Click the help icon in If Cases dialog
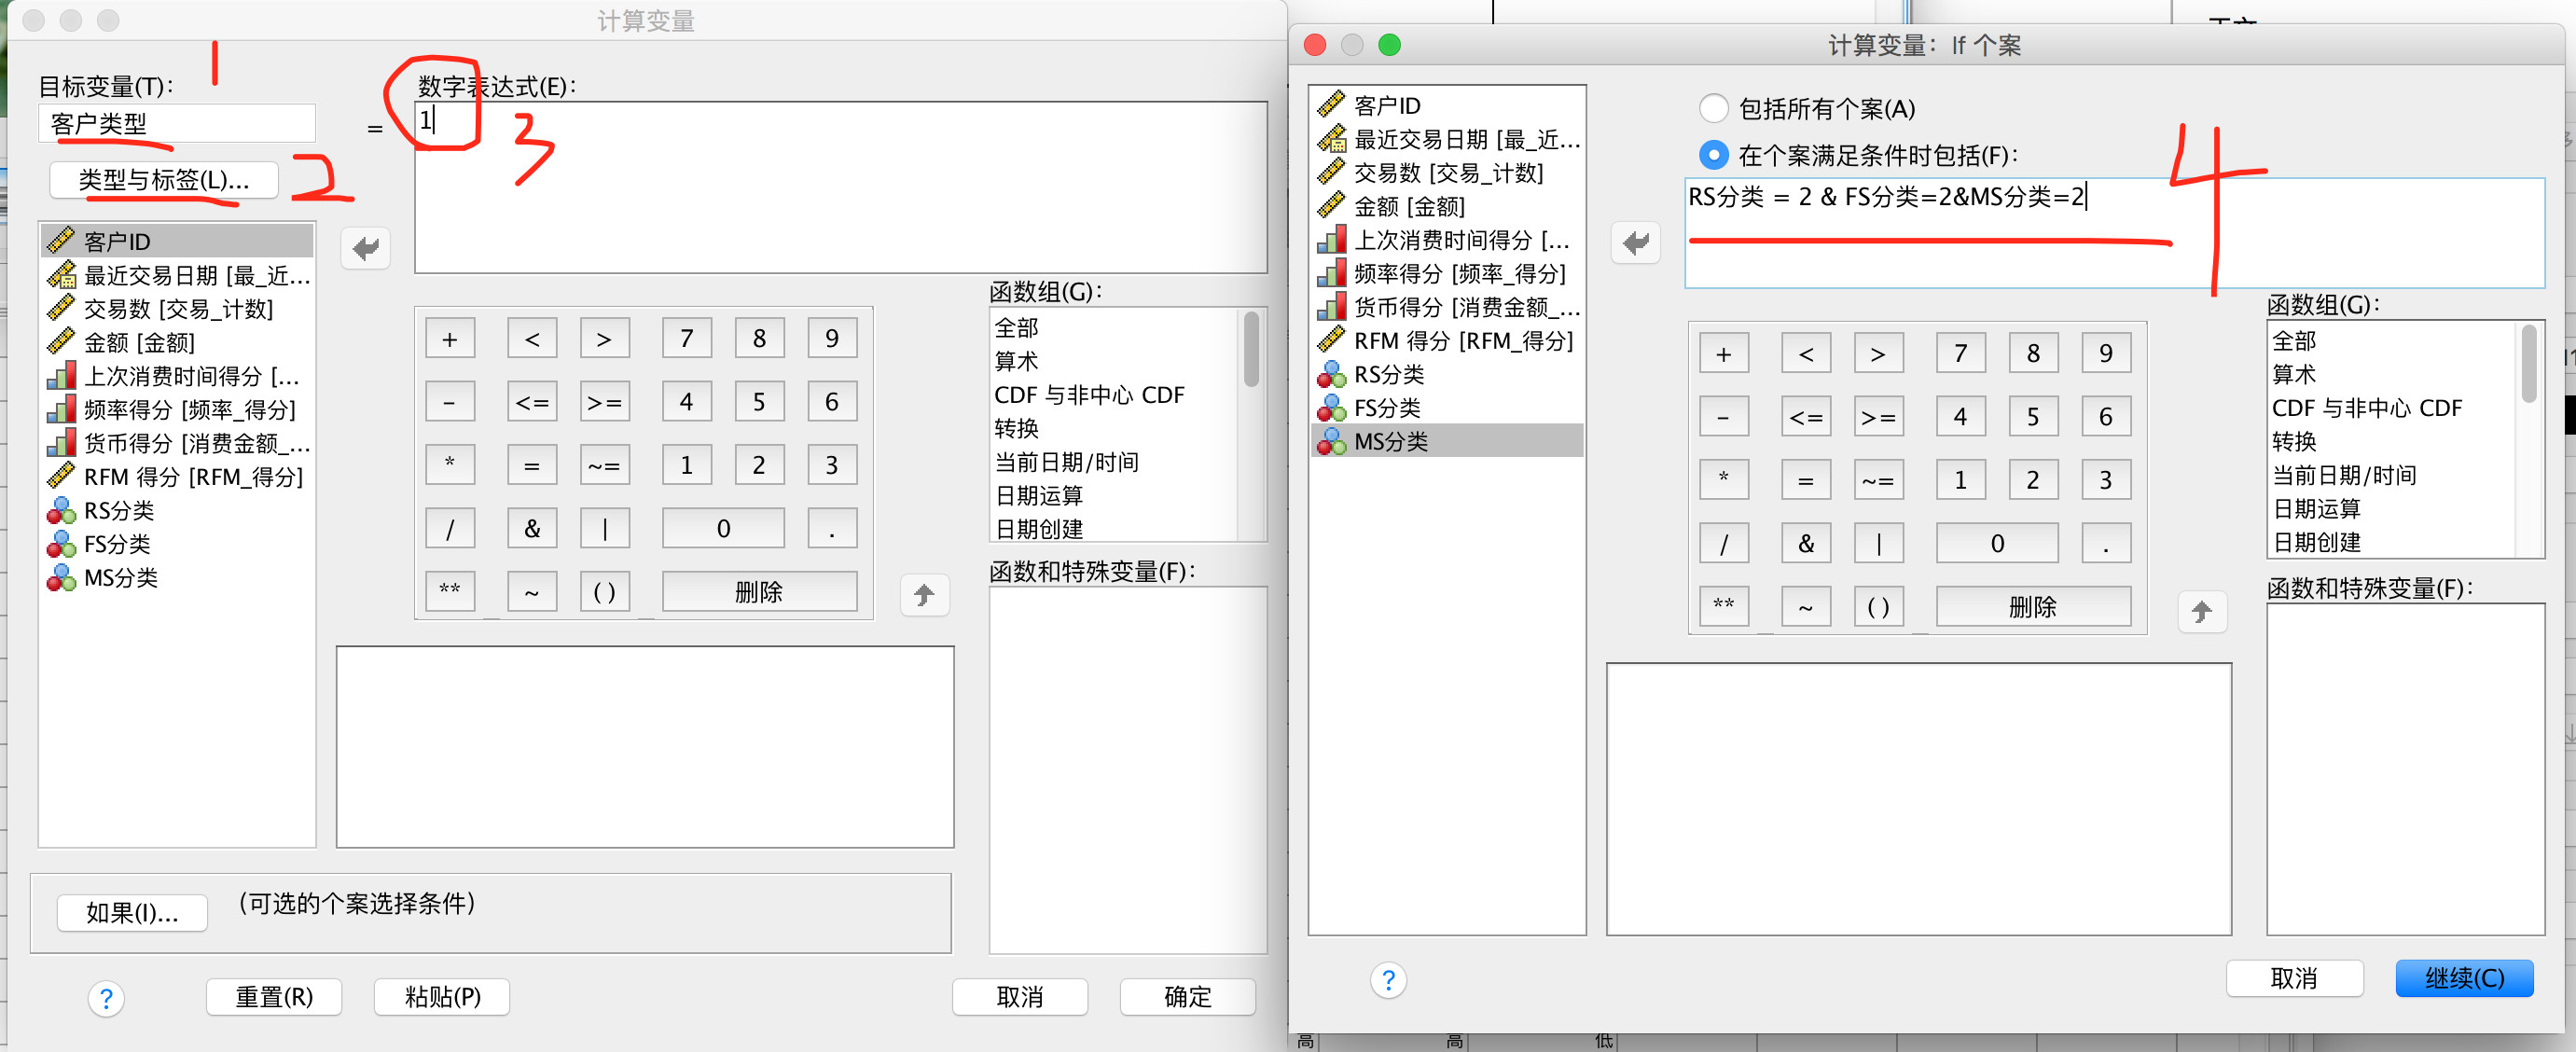This screenshot has width=2576, height=1052. pyautogui.click(x=1387, y=980)
